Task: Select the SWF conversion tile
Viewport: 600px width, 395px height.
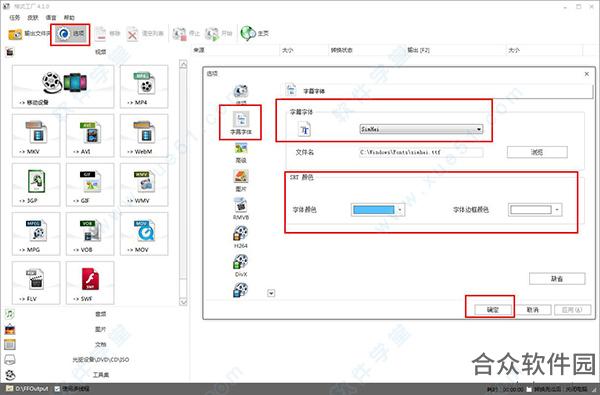Action: [x=90, y=283]
